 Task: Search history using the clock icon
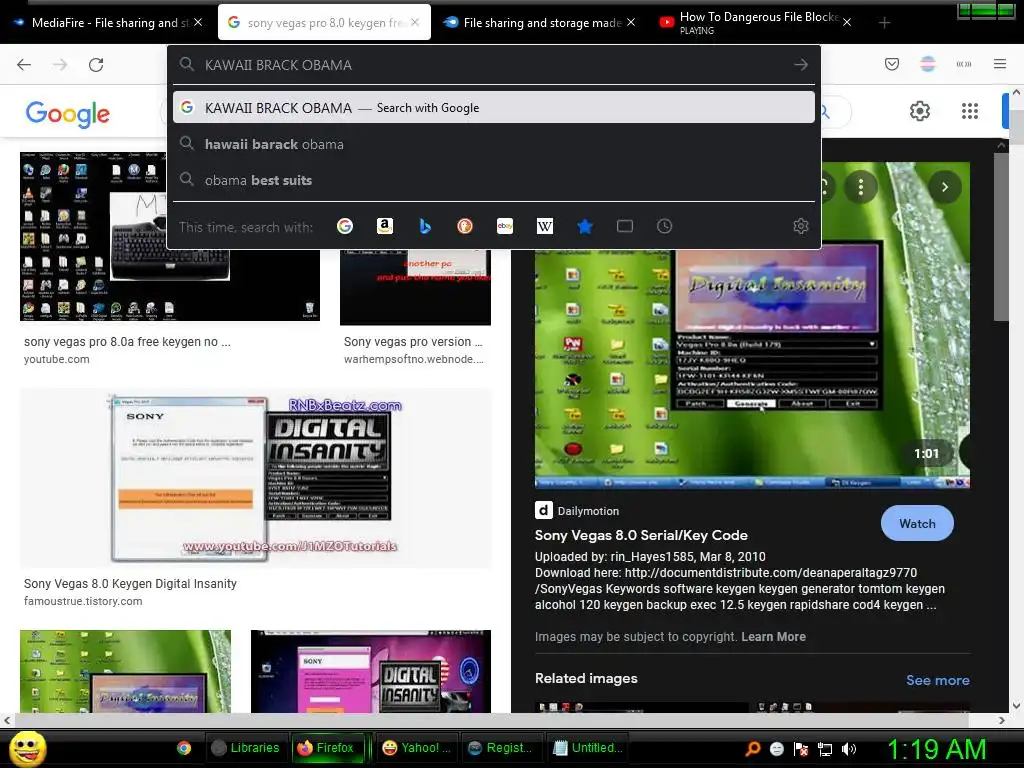[664, 226]
